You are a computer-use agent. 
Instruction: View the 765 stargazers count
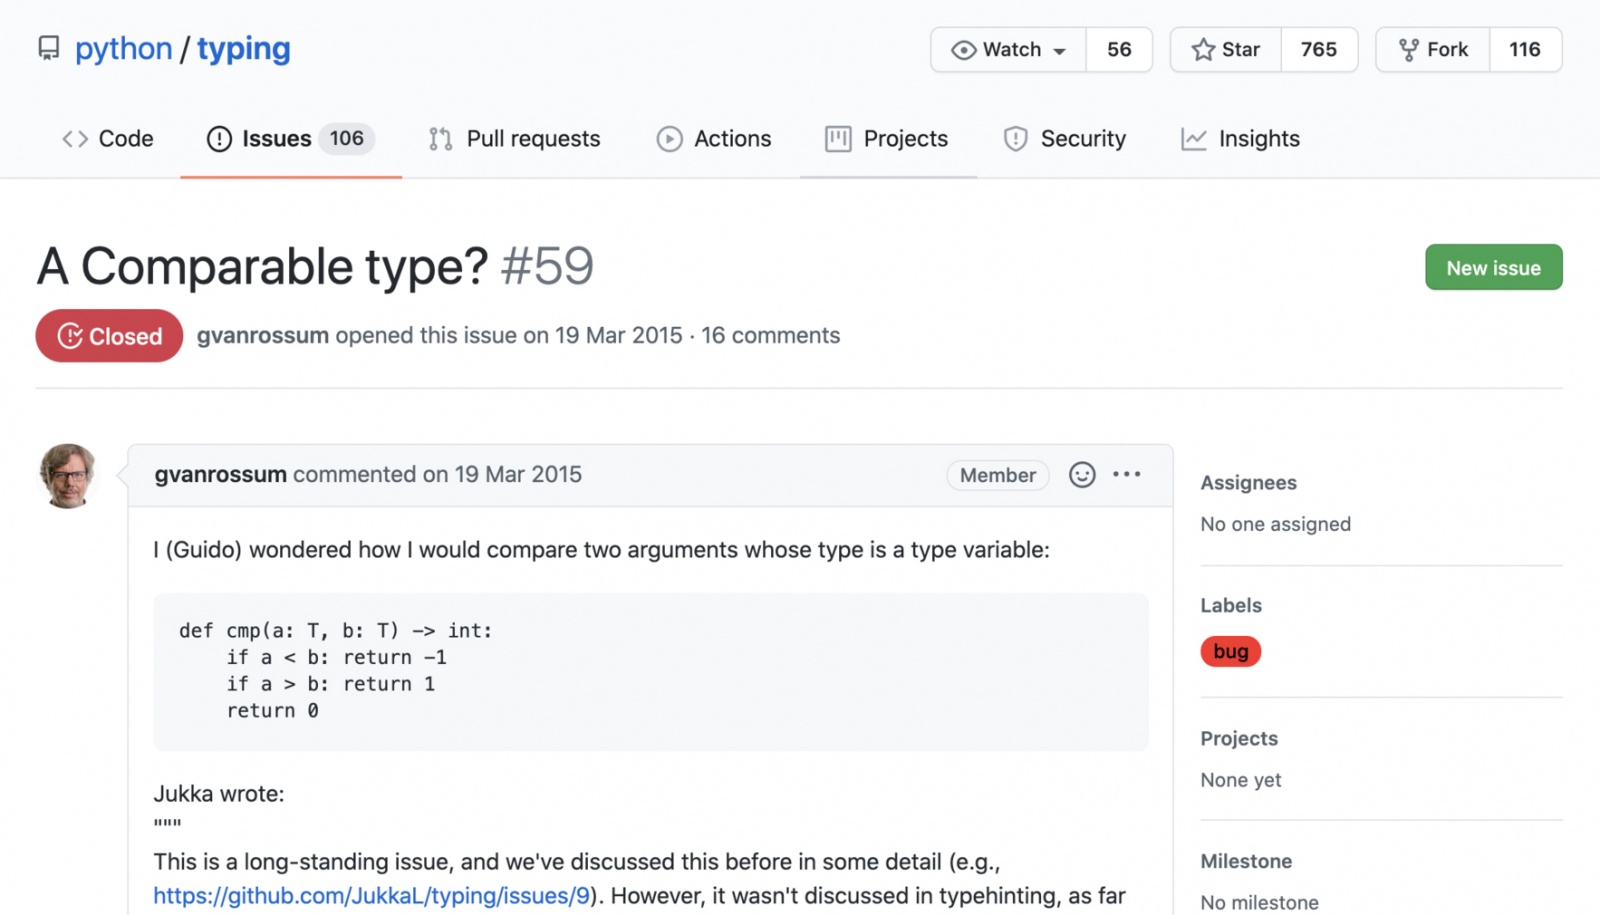pos(1319,49)
